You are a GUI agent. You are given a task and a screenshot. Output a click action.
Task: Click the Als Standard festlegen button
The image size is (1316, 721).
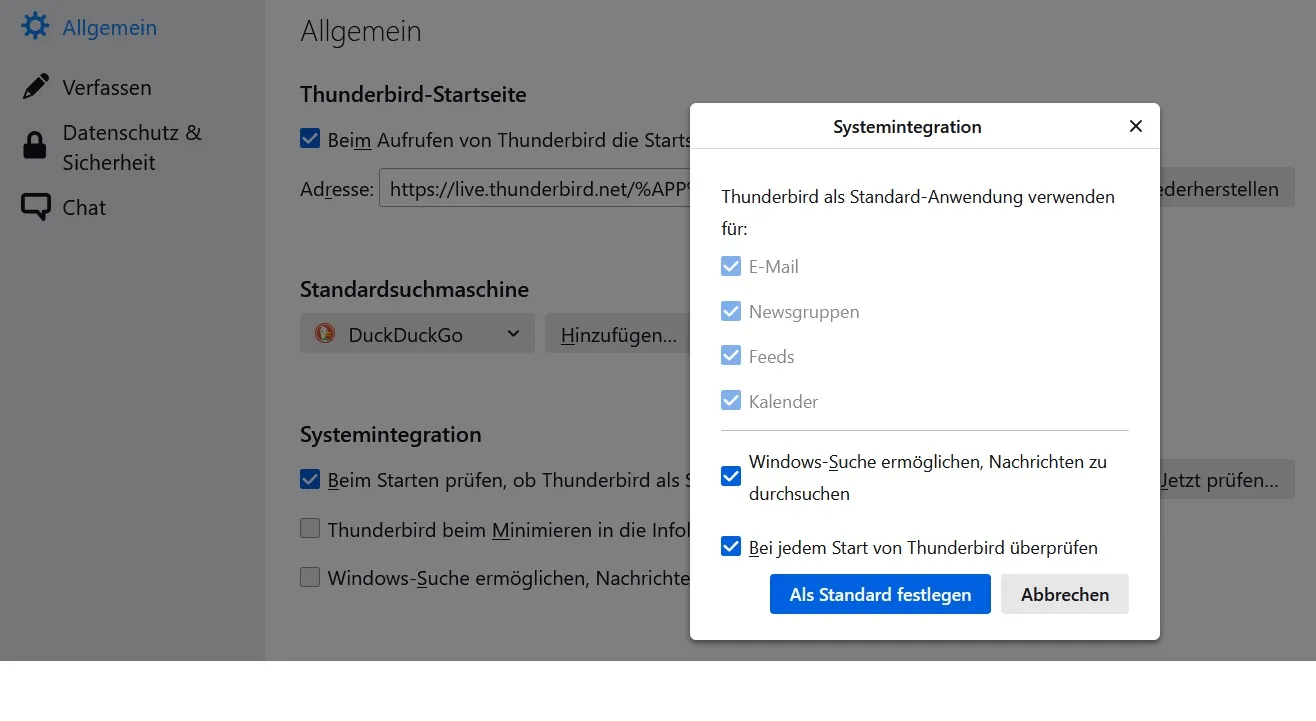coord(880,594)
